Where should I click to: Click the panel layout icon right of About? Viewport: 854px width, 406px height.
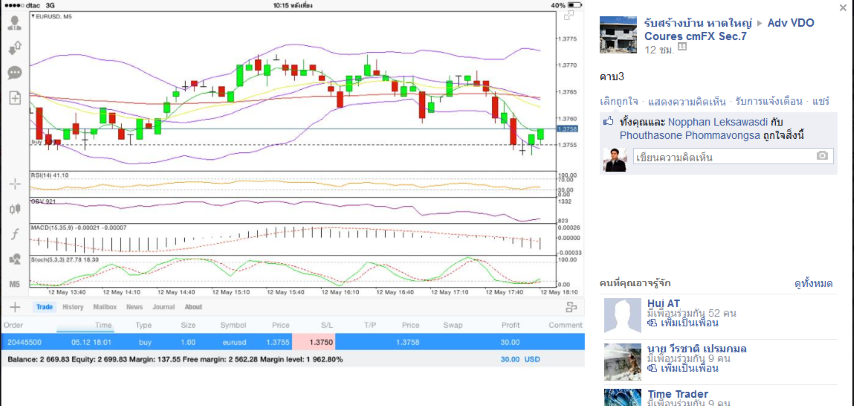571,307
